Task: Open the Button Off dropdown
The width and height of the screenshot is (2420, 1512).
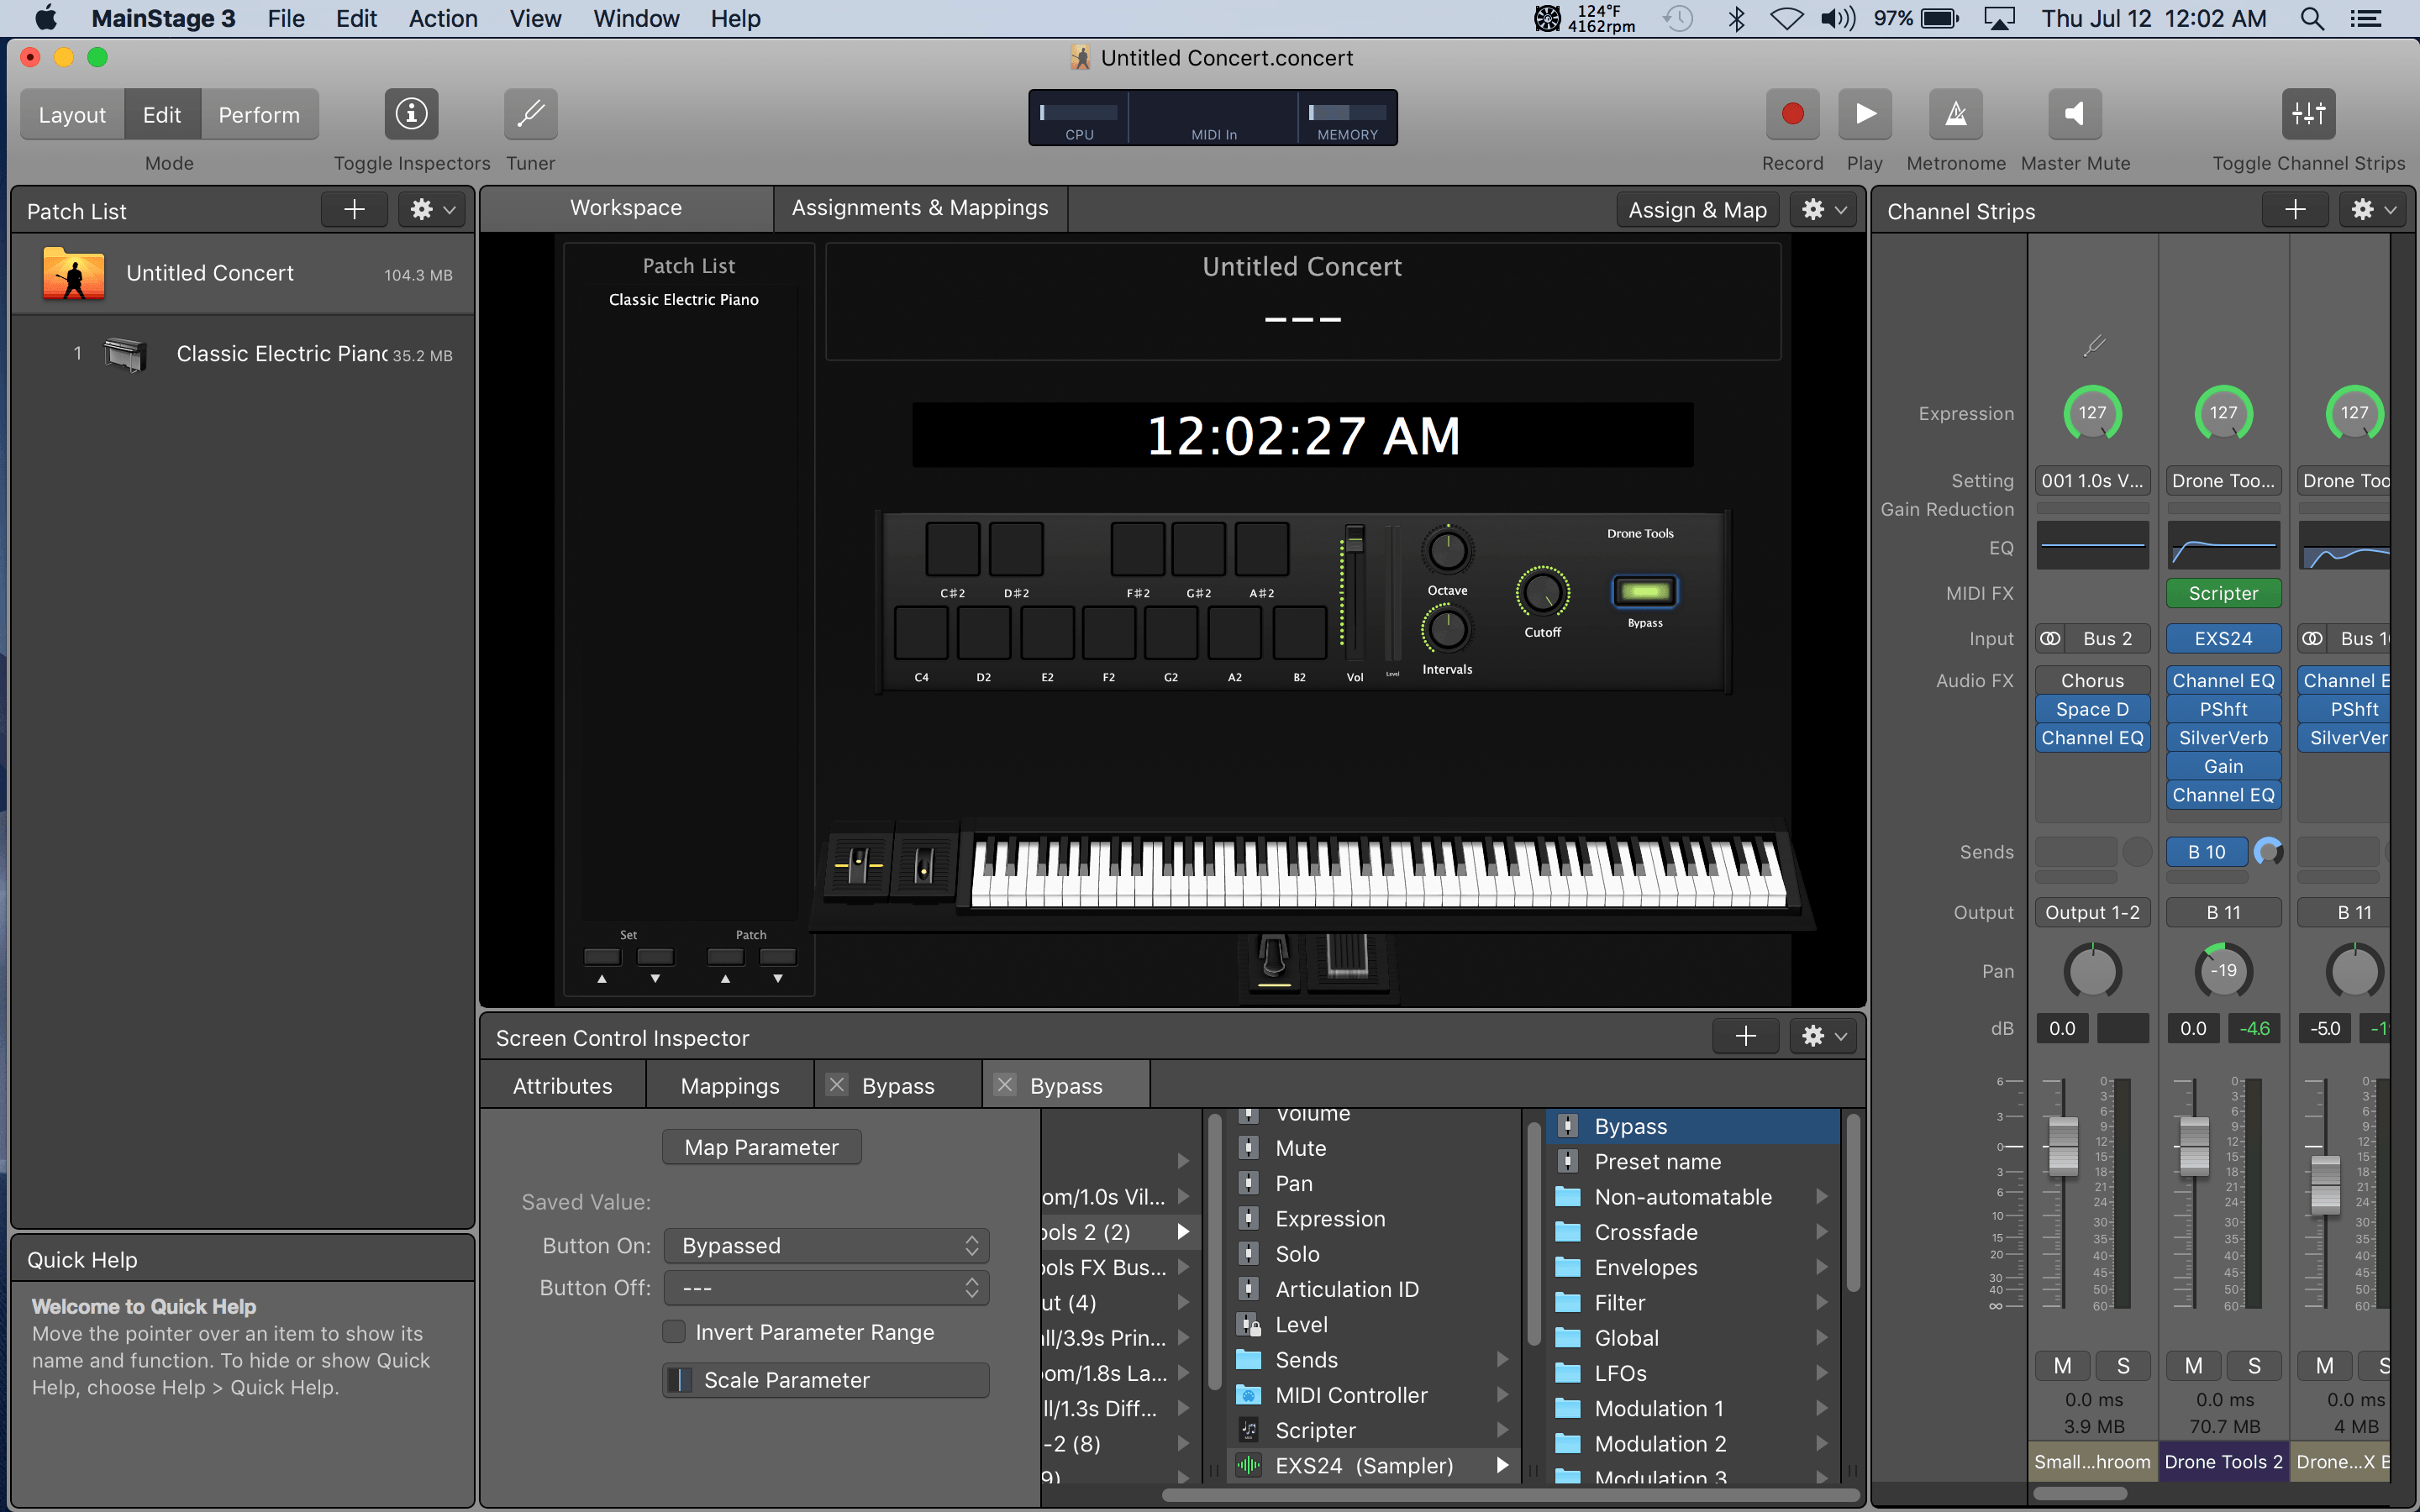Action: tap(826, 1288)
